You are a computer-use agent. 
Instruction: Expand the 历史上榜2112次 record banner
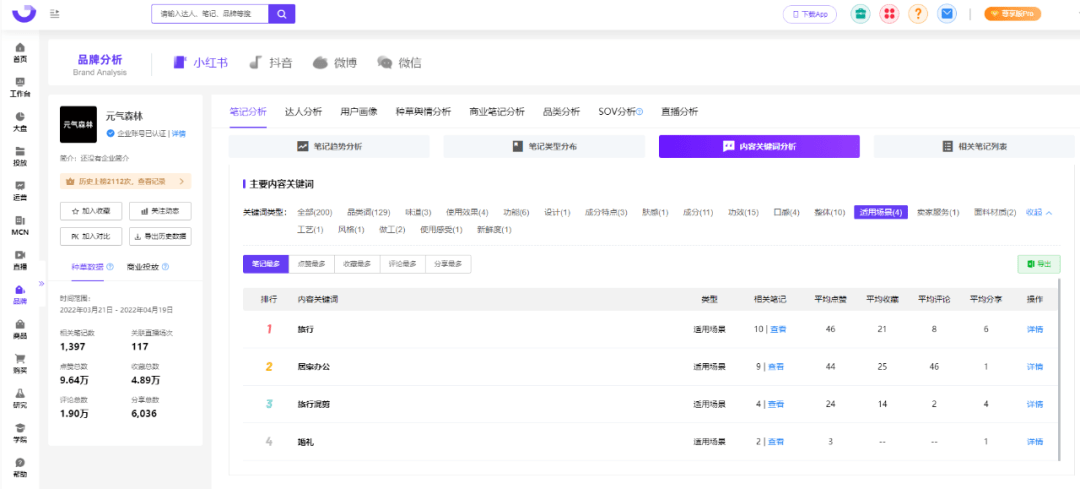click(x=125, y=181)
